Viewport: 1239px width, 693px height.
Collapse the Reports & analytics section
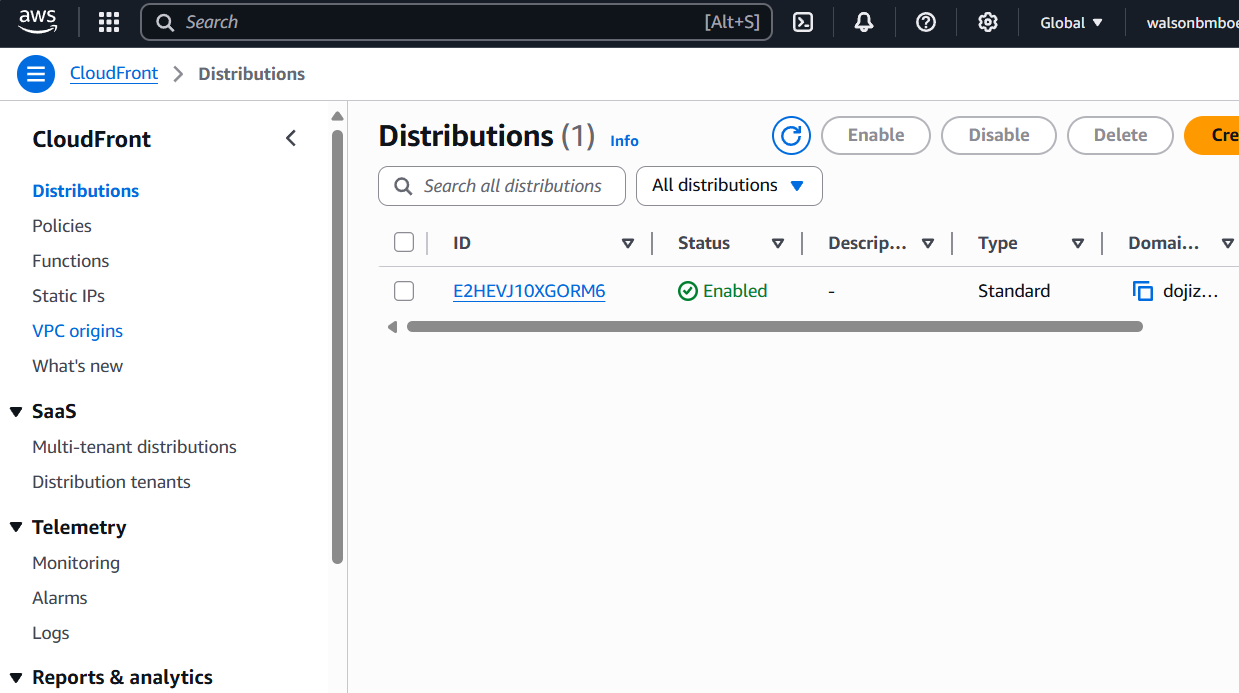(16, 678)
